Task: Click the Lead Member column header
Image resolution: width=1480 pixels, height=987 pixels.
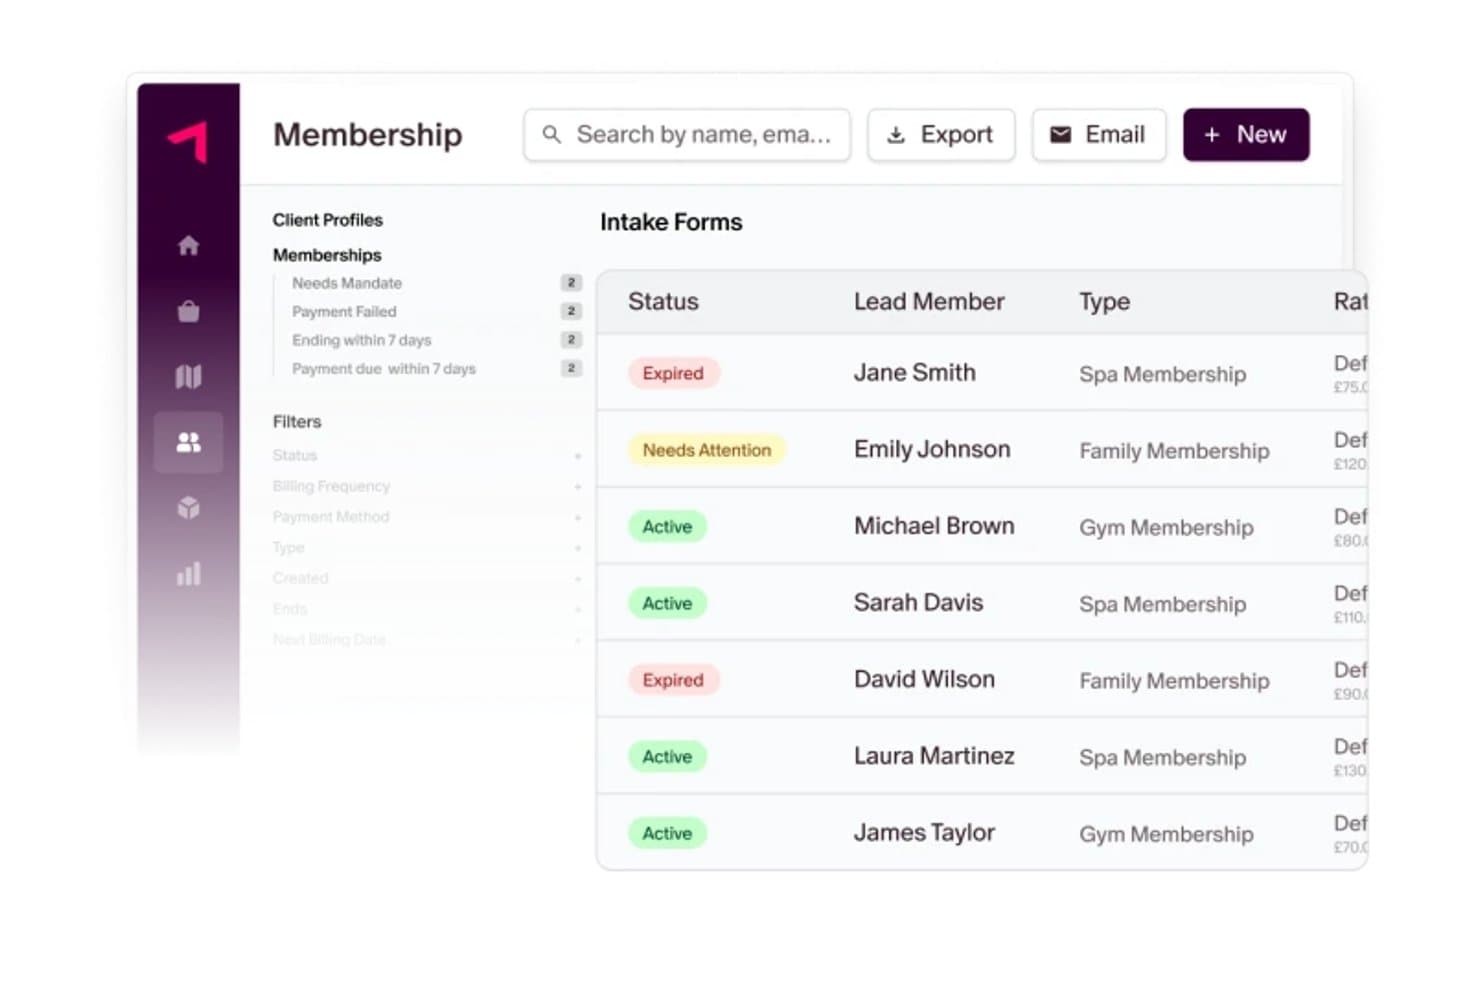Action: pos(929,302)
